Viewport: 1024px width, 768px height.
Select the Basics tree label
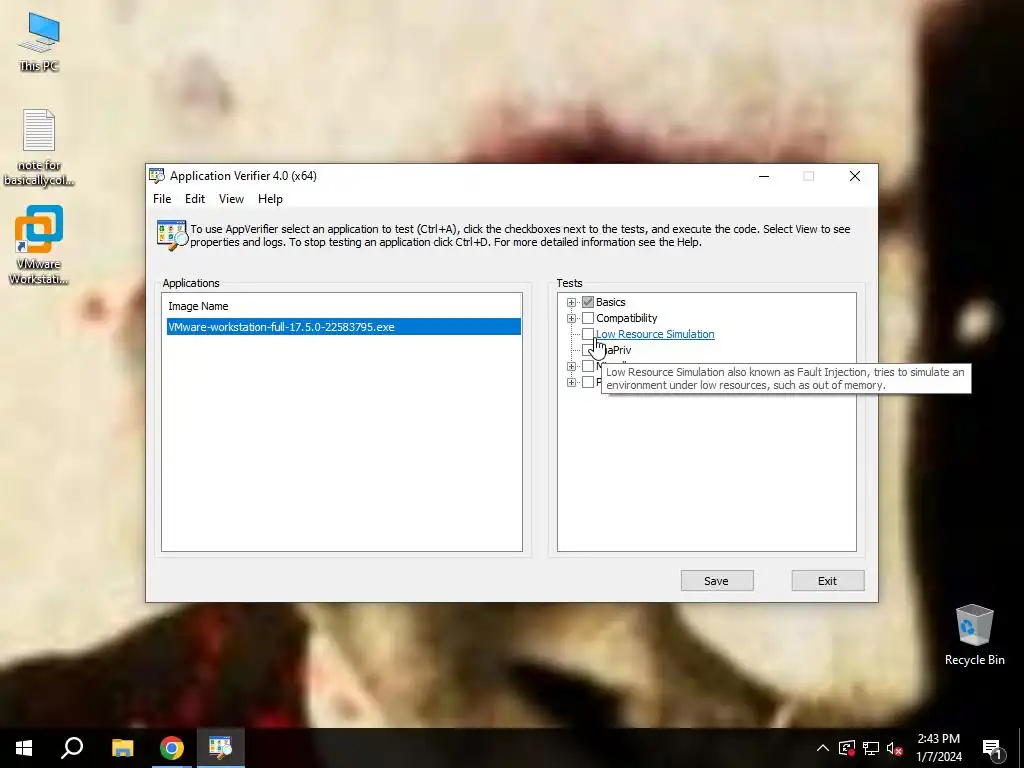(611, 302)
